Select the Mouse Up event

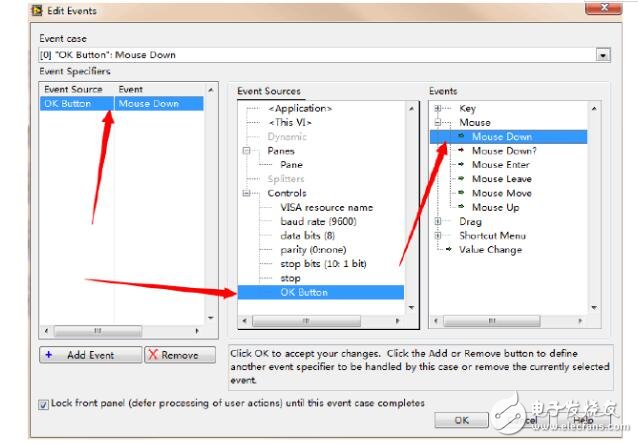(x=495, y=207)
